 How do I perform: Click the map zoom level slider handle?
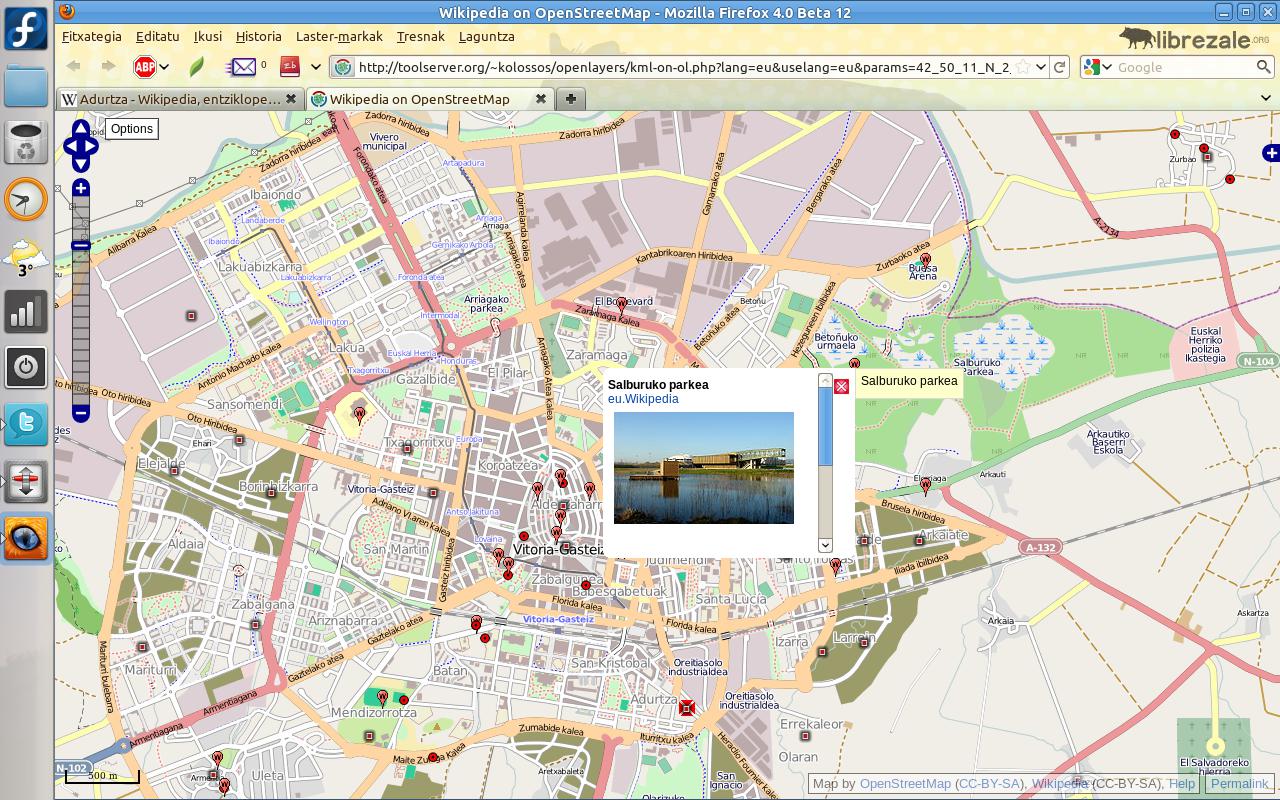click(x=81, y=245)
